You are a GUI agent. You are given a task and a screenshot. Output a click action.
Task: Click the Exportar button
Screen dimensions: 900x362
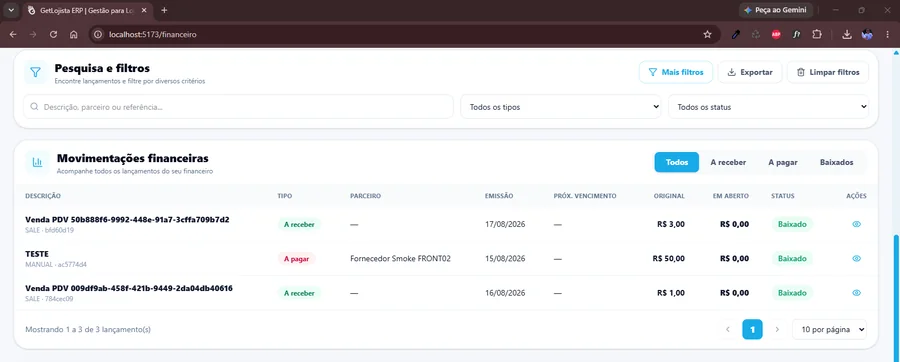click(x=750, y=72)
